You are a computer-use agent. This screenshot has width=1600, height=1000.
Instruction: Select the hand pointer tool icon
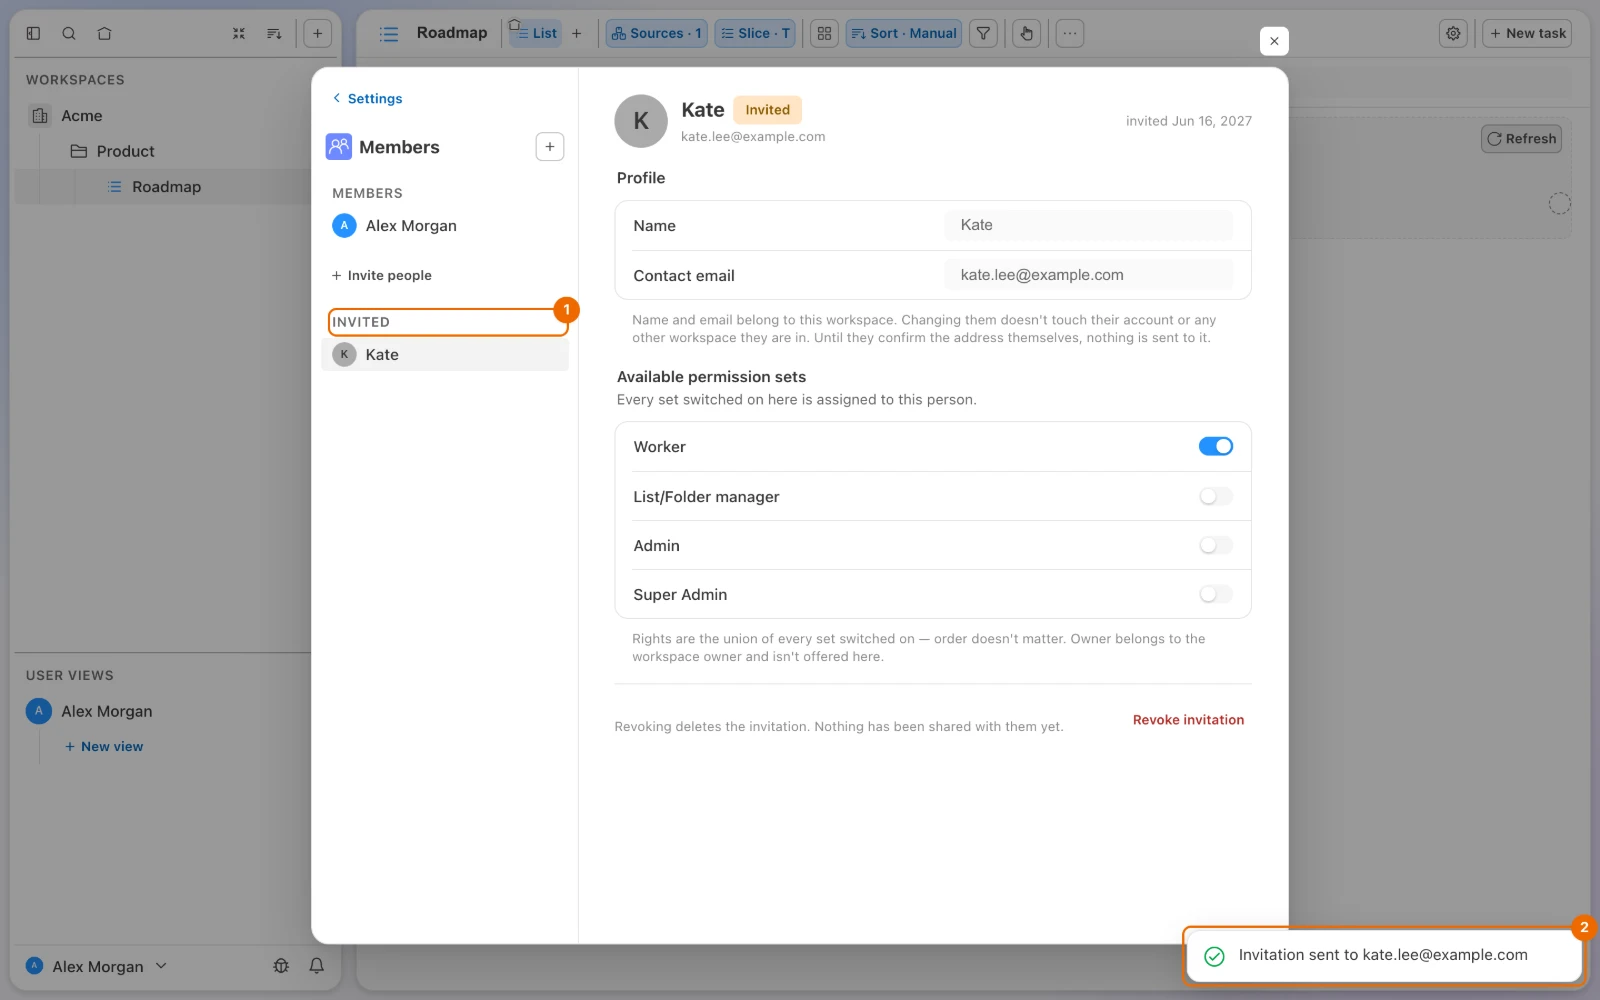pos(1027,33)
